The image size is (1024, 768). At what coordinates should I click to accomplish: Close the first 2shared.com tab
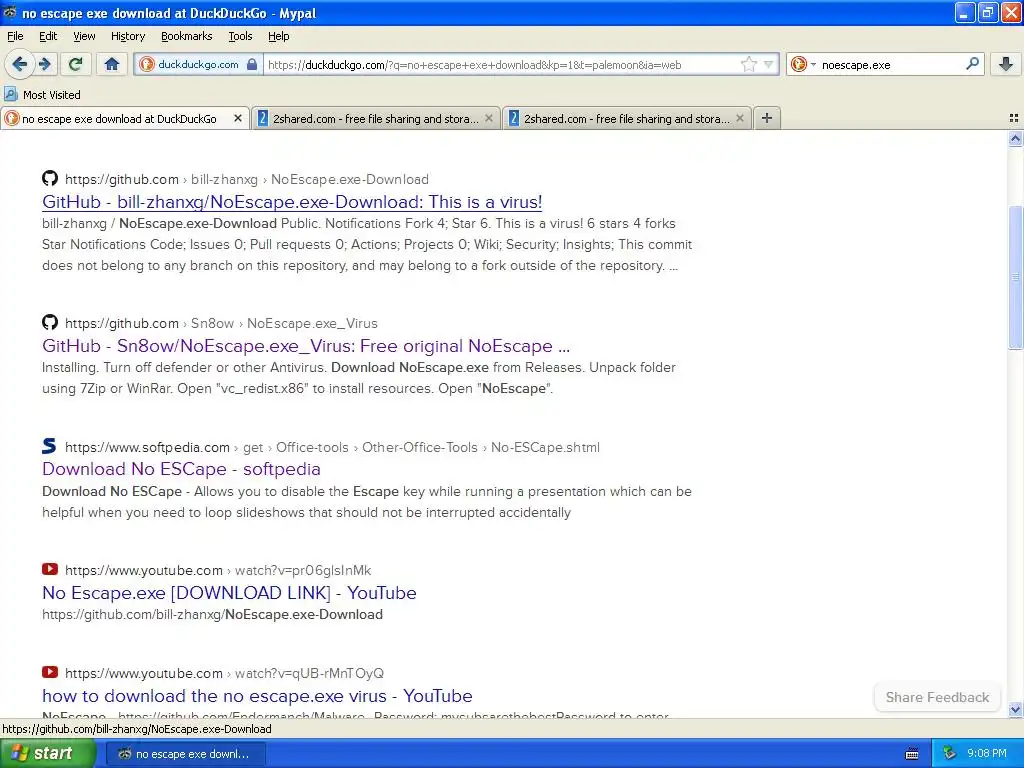coord(488,118)
